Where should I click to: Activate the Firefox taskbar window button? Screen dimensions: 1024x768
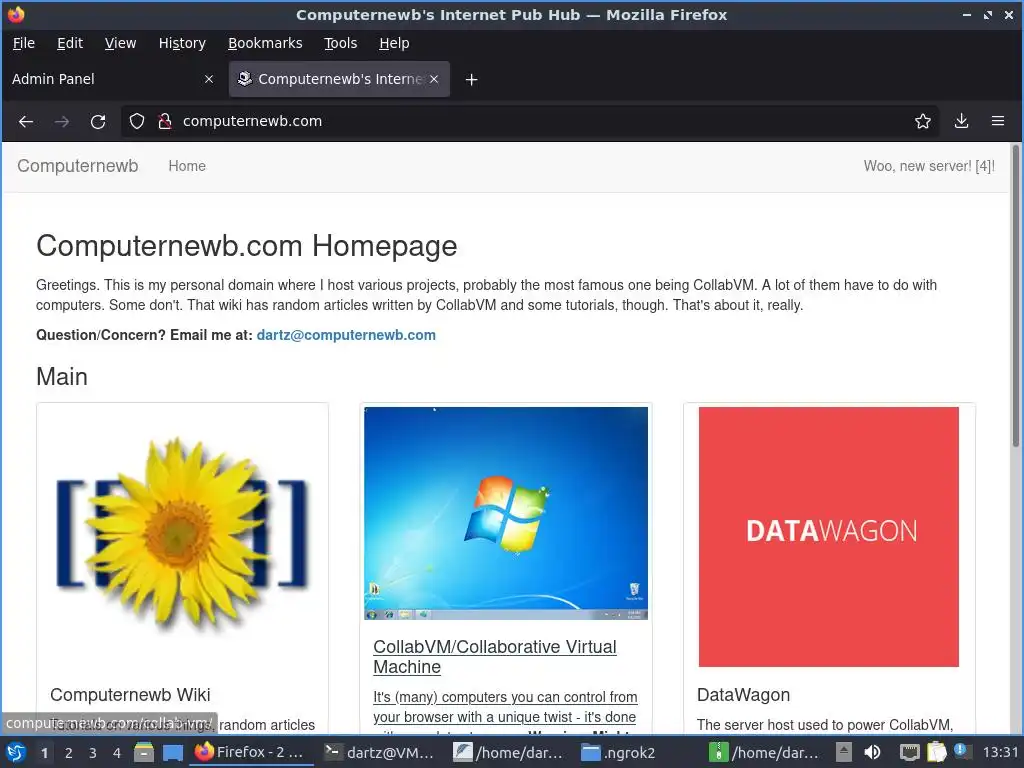point(252,752)
